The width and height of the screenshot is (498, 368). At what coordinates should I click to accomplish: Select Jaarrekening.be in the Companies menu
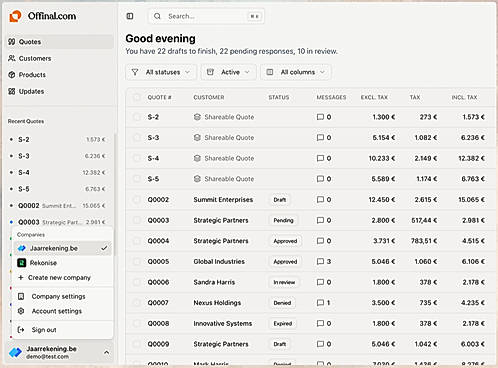tap(63, 248)
